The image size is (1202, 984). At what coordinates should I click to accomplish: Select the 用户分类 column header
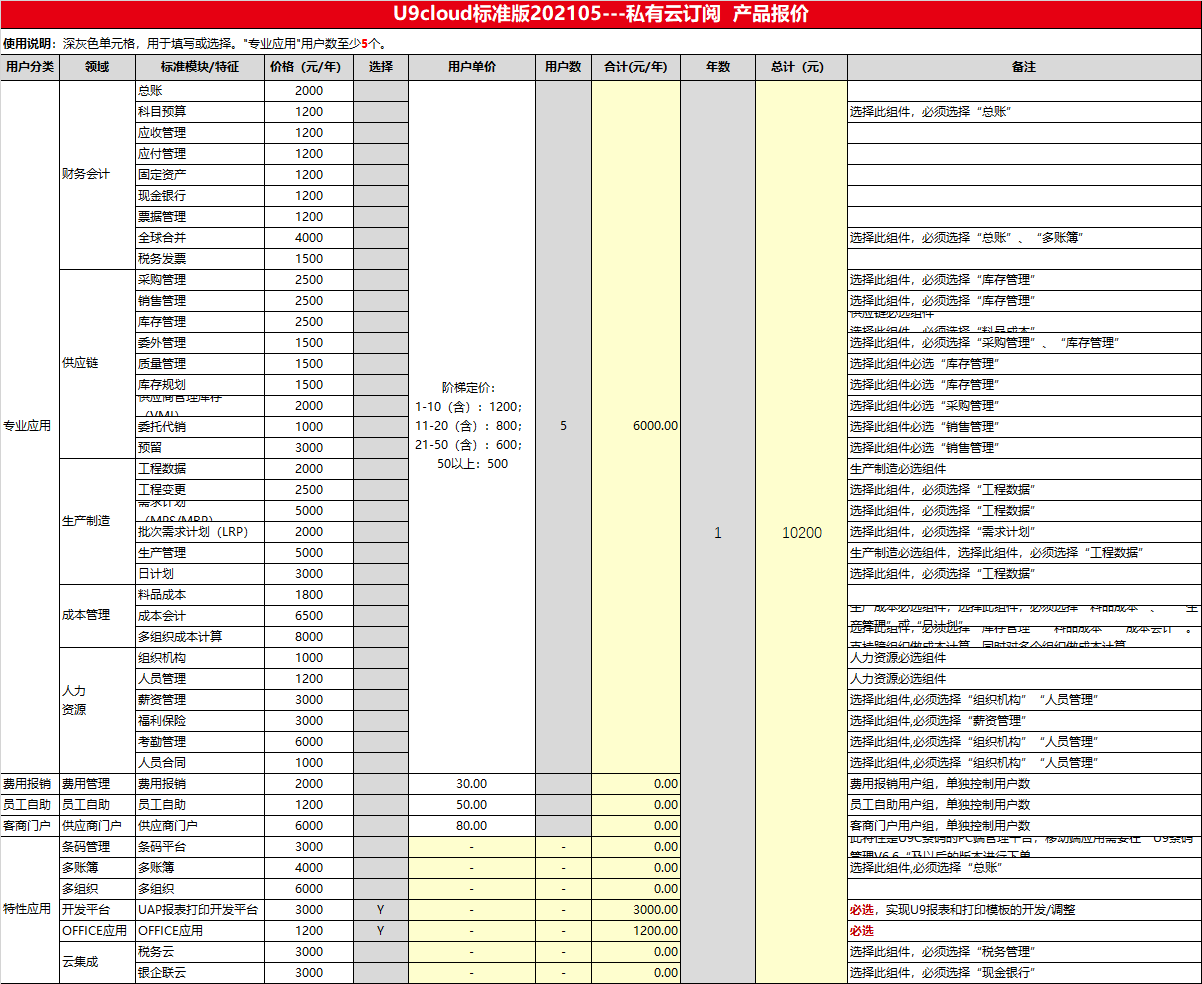click(x=29, y=67)
